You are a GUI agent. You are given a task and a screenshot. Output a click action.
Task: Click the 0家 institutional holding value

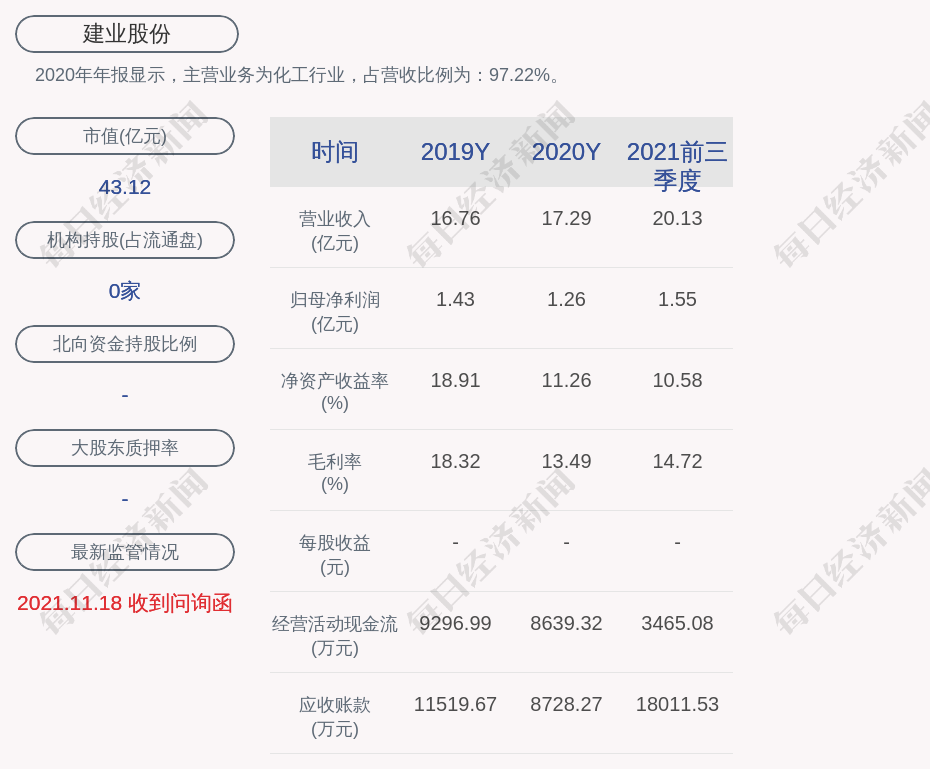[125, 291]
